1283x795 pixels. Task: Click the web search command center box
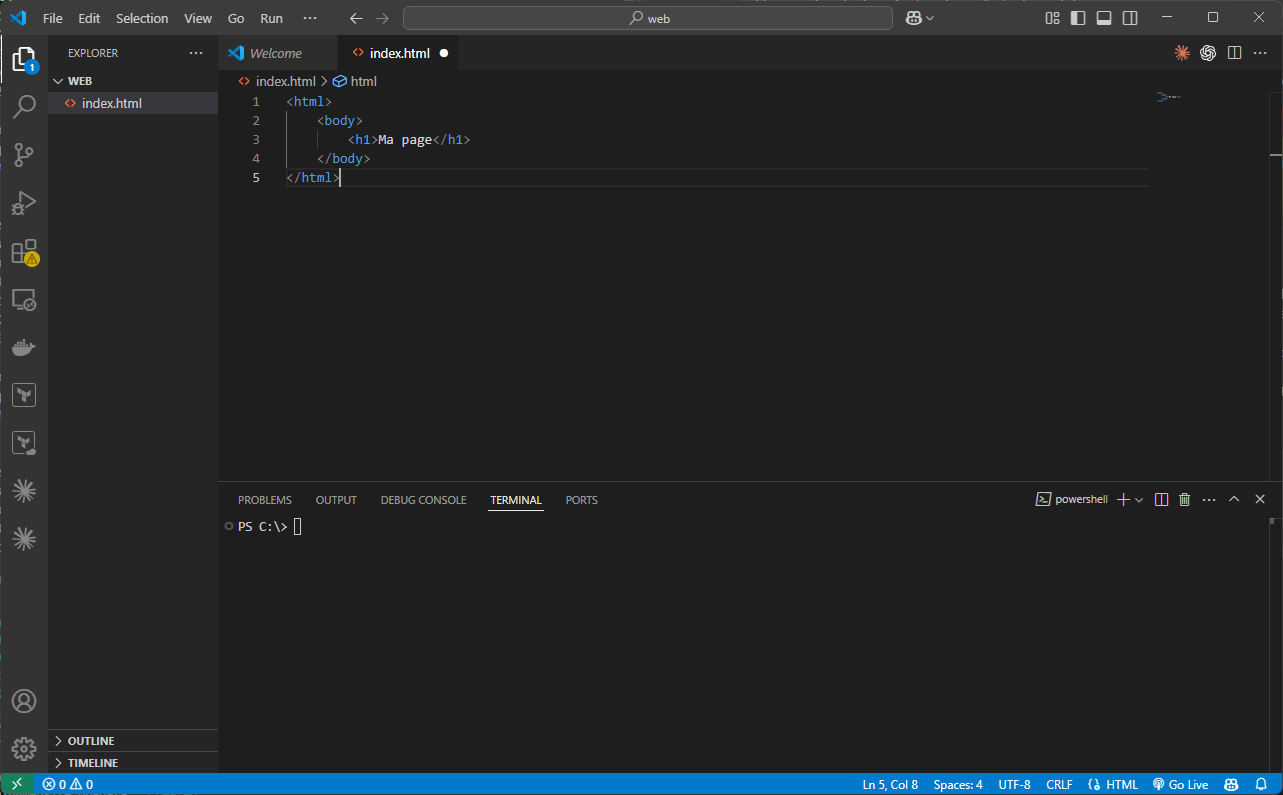click(x=648, y=18)
